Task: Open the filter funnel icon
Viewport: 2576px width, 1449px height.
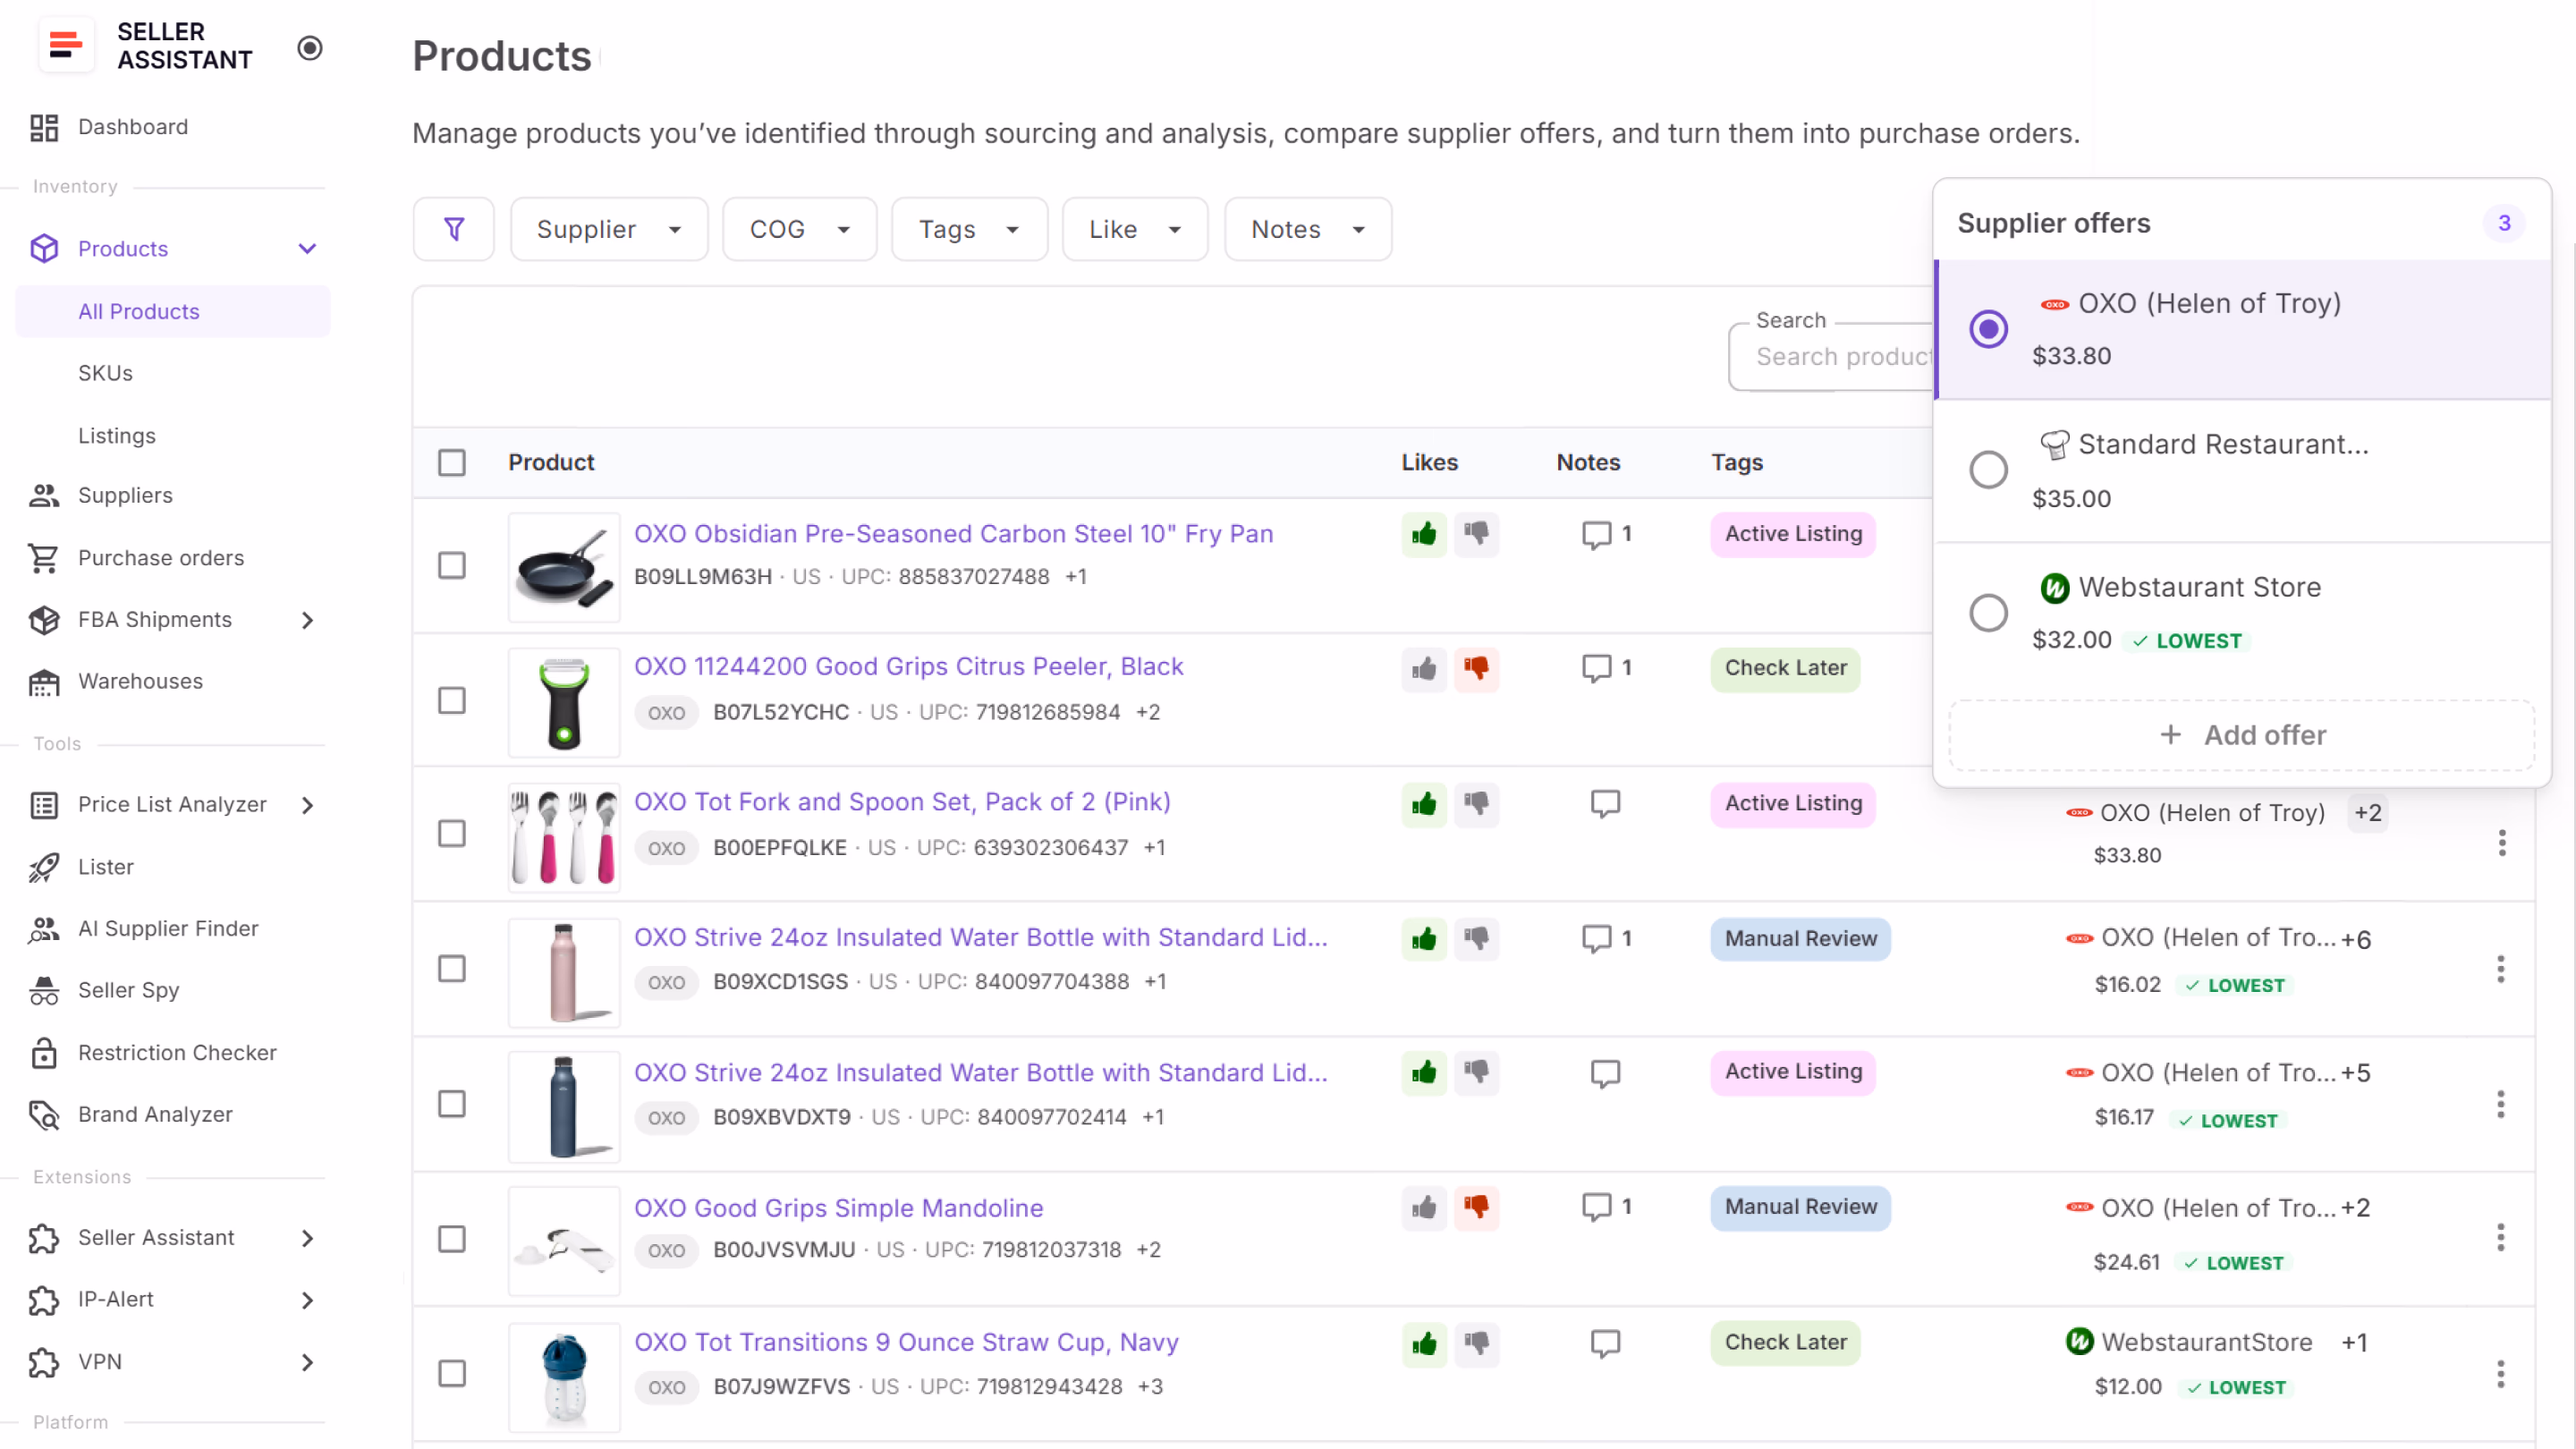Action: [454, 229]
